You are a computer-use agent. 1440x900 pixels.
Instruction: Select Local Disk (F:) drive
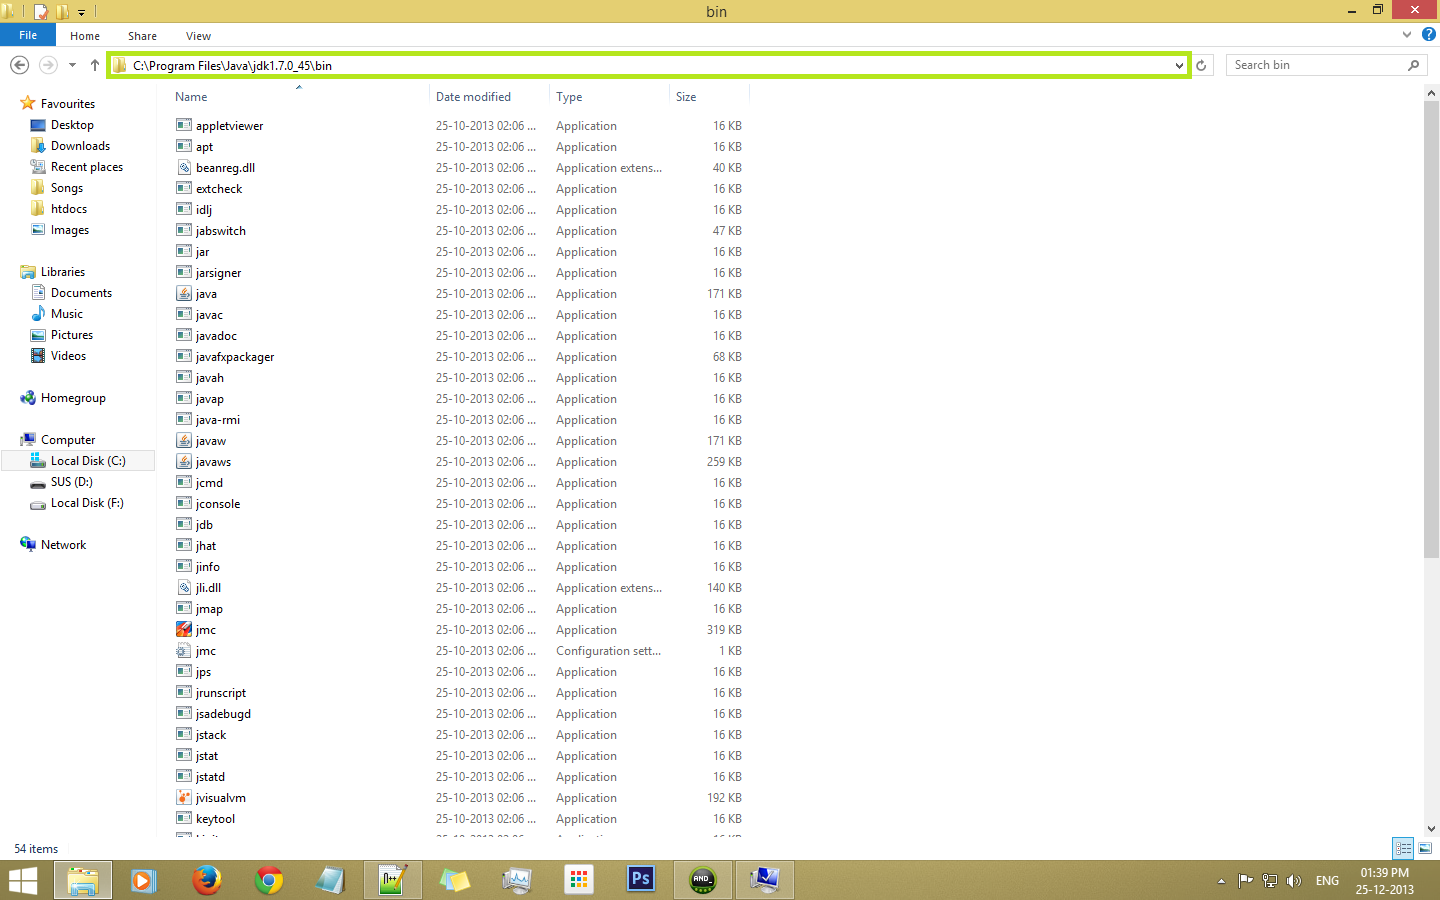pos(87,503)
